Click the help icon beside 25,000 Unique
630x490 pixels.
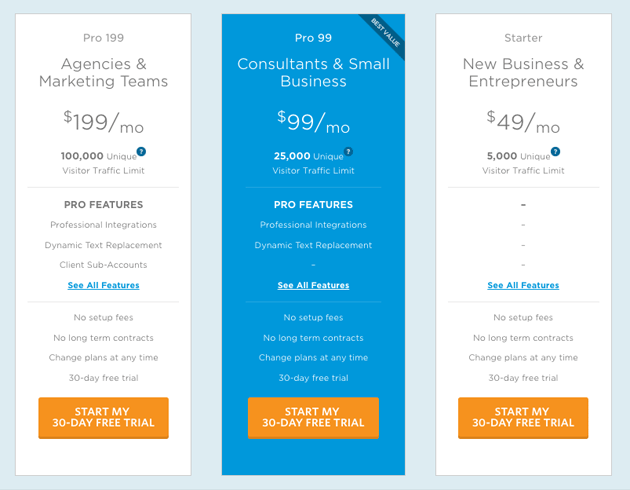(348, 152)
